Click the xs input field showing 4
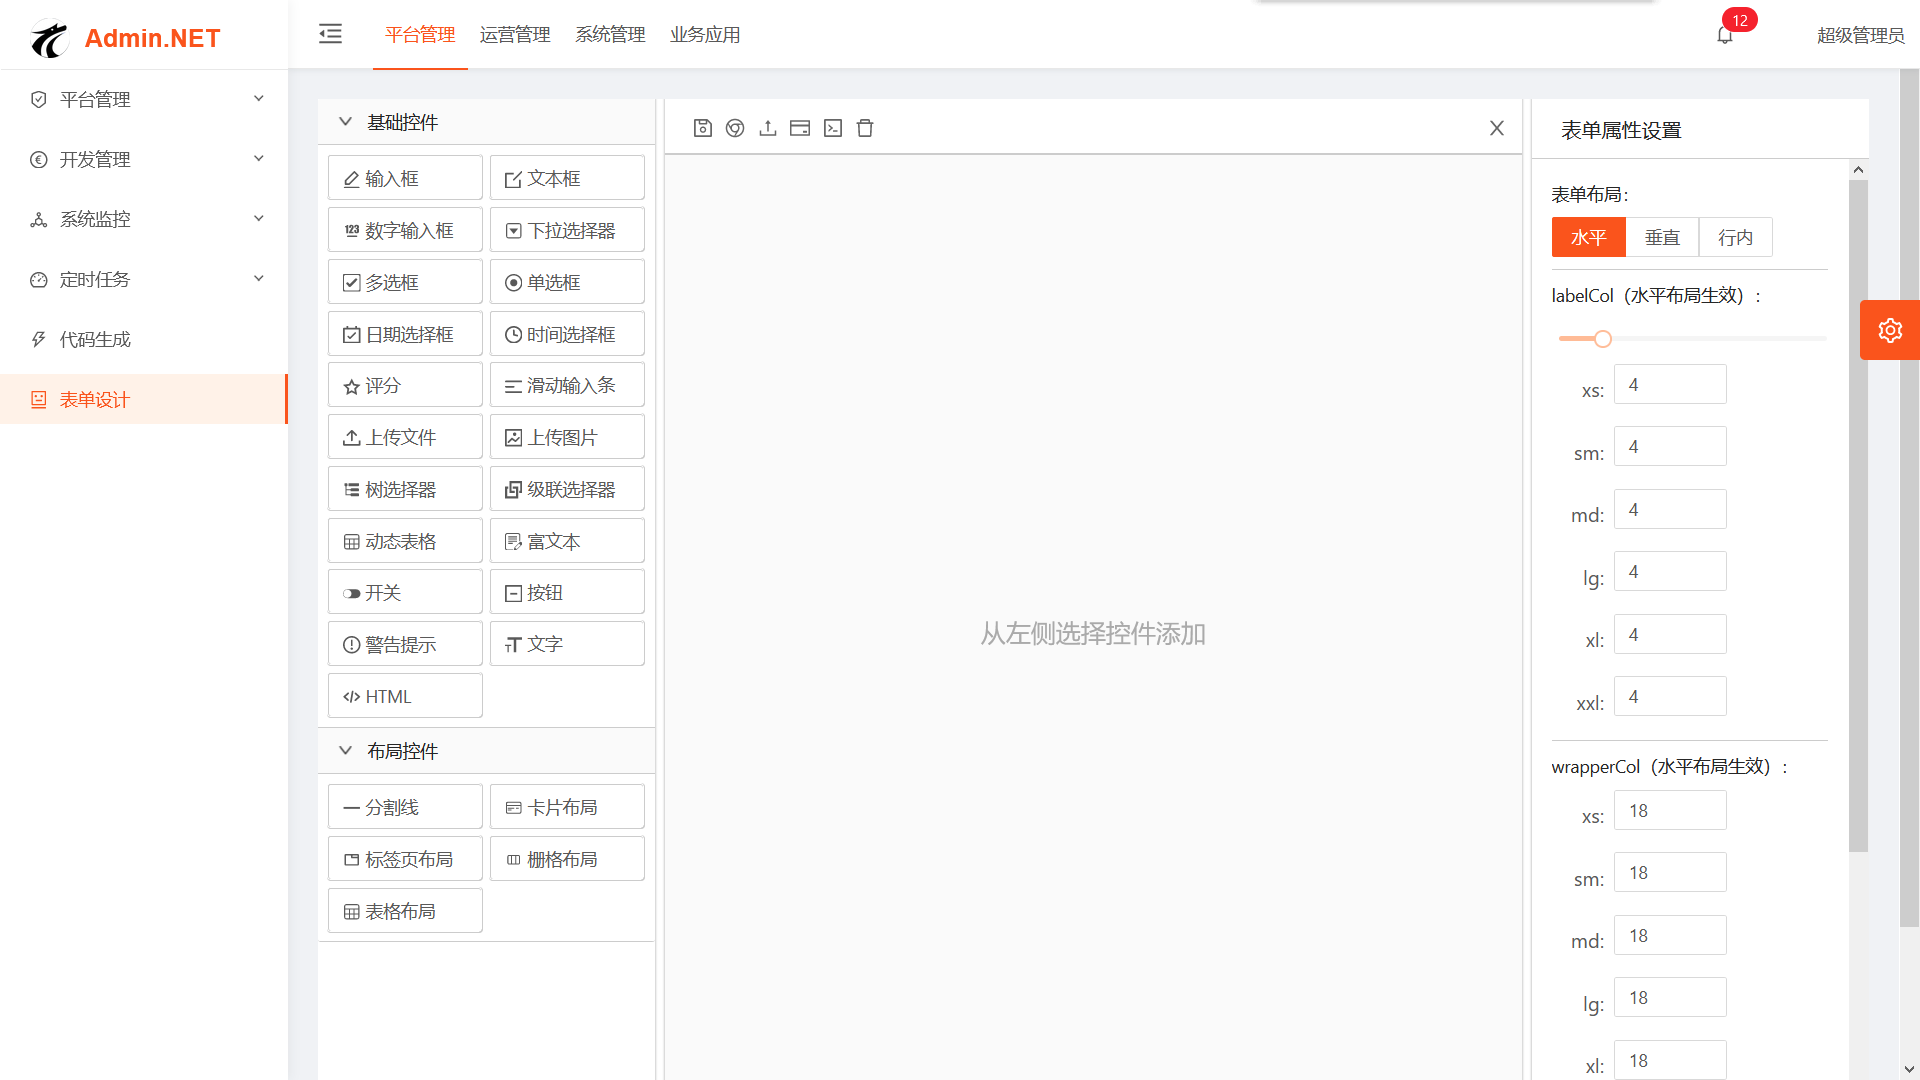Image resolution: width=1920 pixels, height=1080 pixels. click(x=1669, y=384)
